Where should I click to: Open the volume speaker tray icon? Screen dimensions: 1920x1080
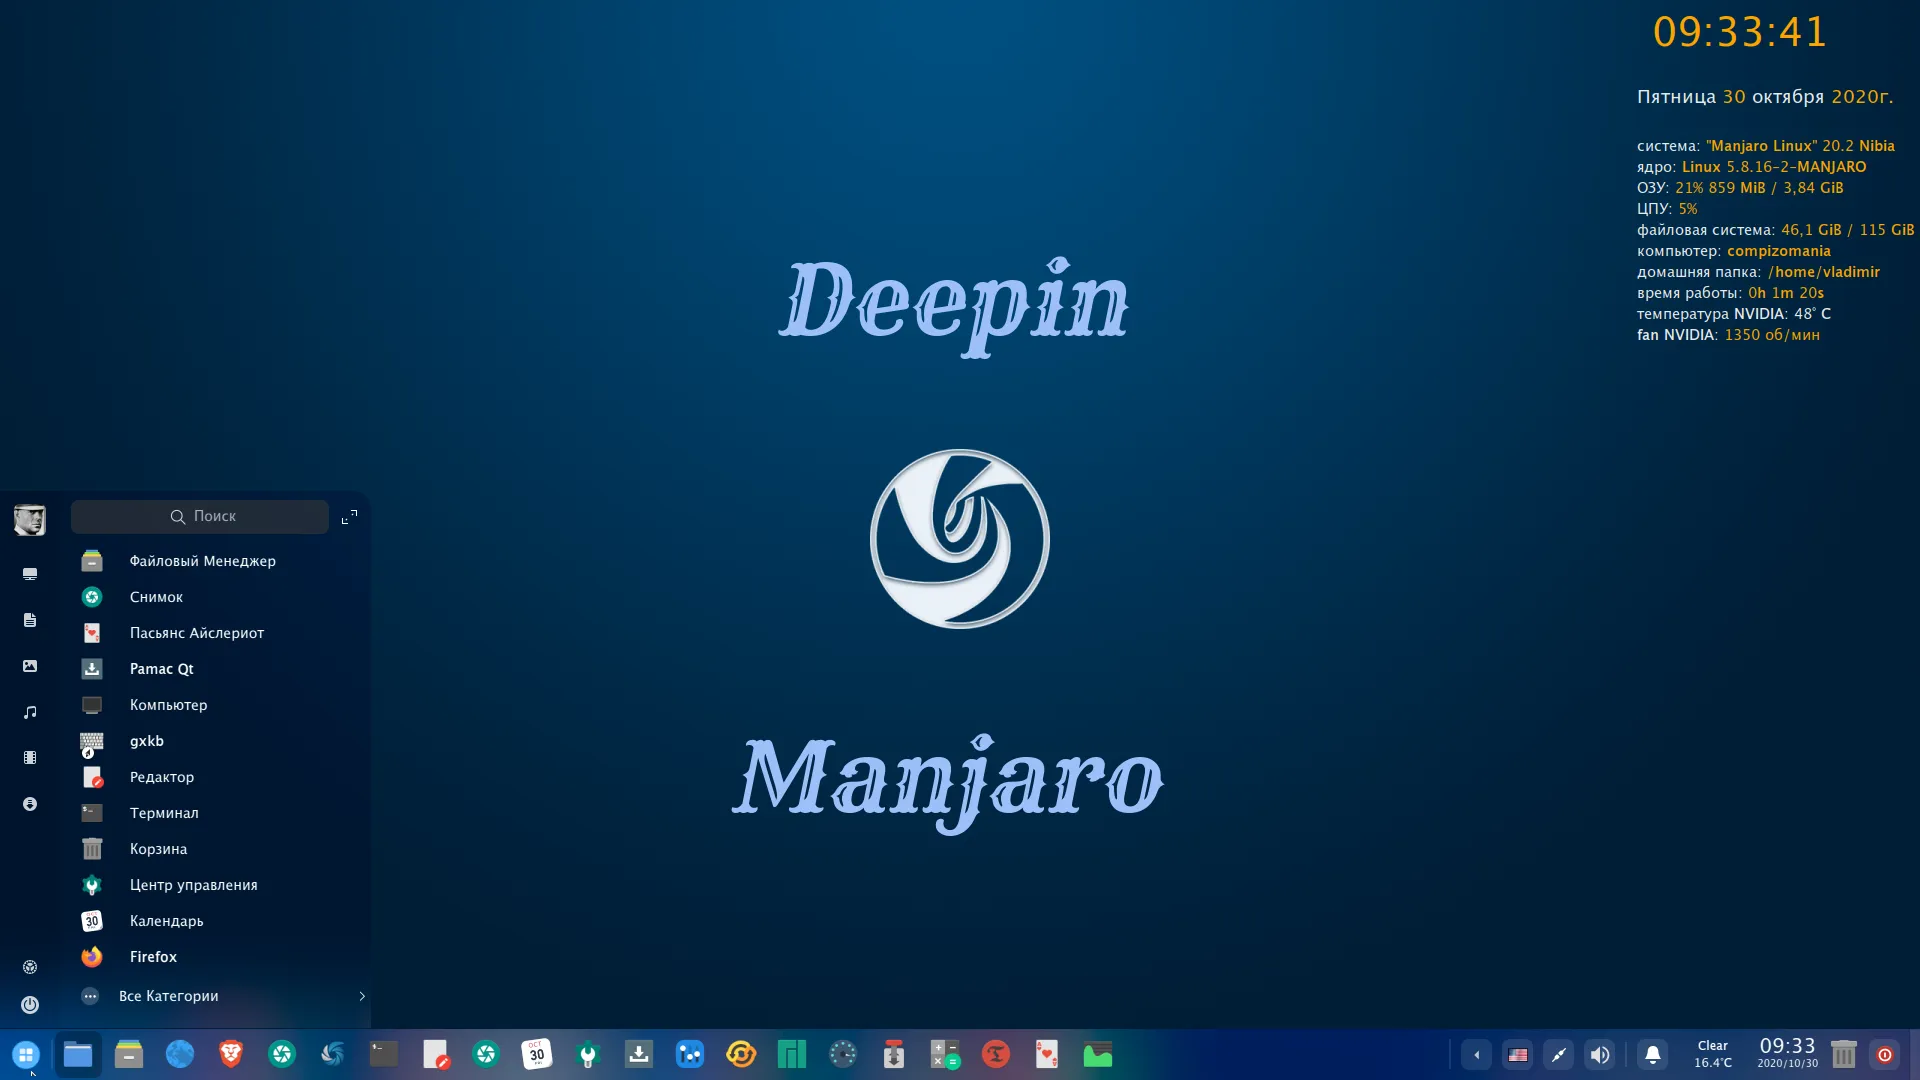[1600, 1055]
